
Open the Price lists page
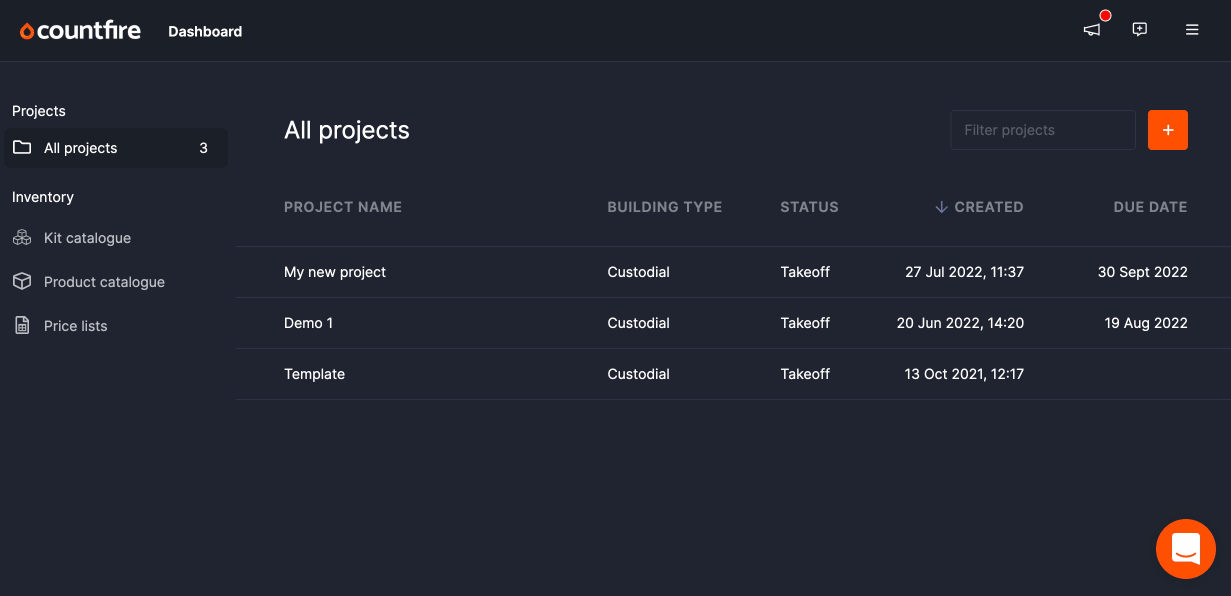[75, 326]
